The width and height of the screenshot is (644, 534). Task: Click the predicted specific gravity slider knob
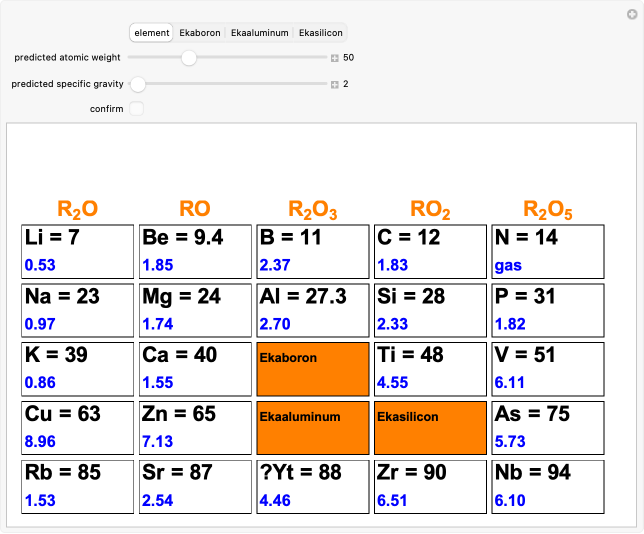pyautogui.click(x=139, y=84)
